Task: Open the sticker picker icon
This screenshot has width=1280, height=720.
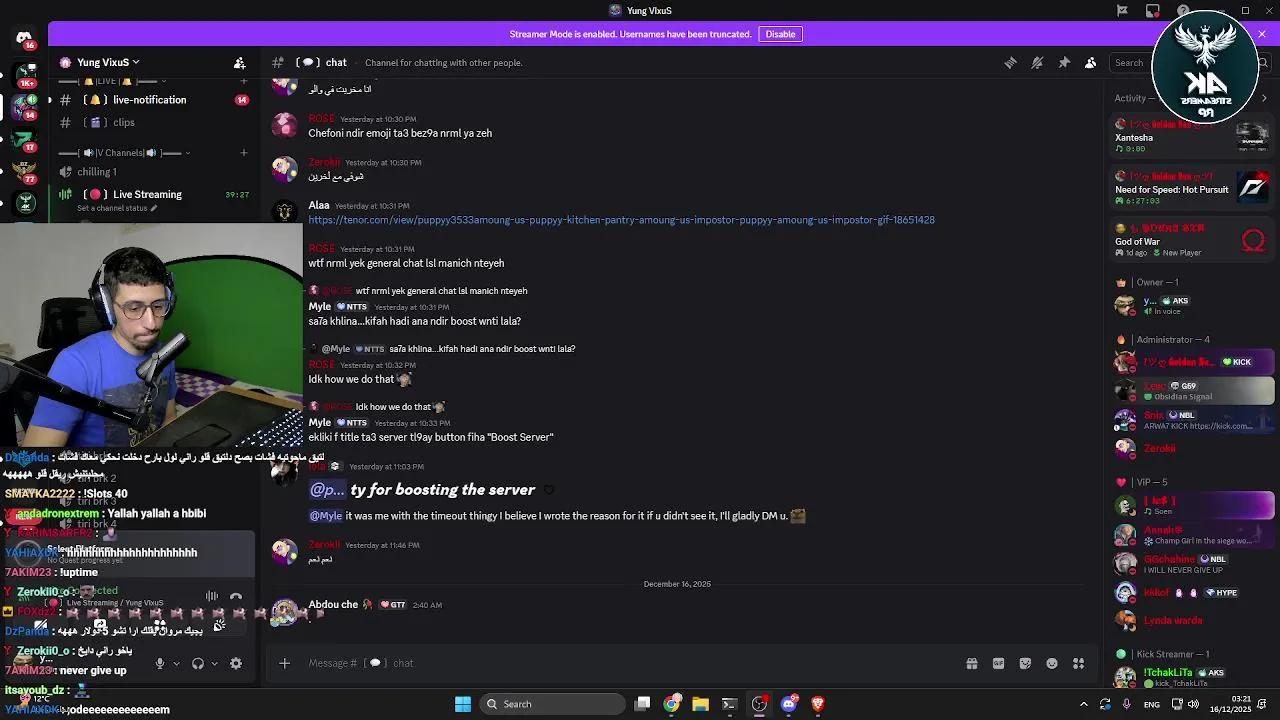Action: (x=1025, y=663)
